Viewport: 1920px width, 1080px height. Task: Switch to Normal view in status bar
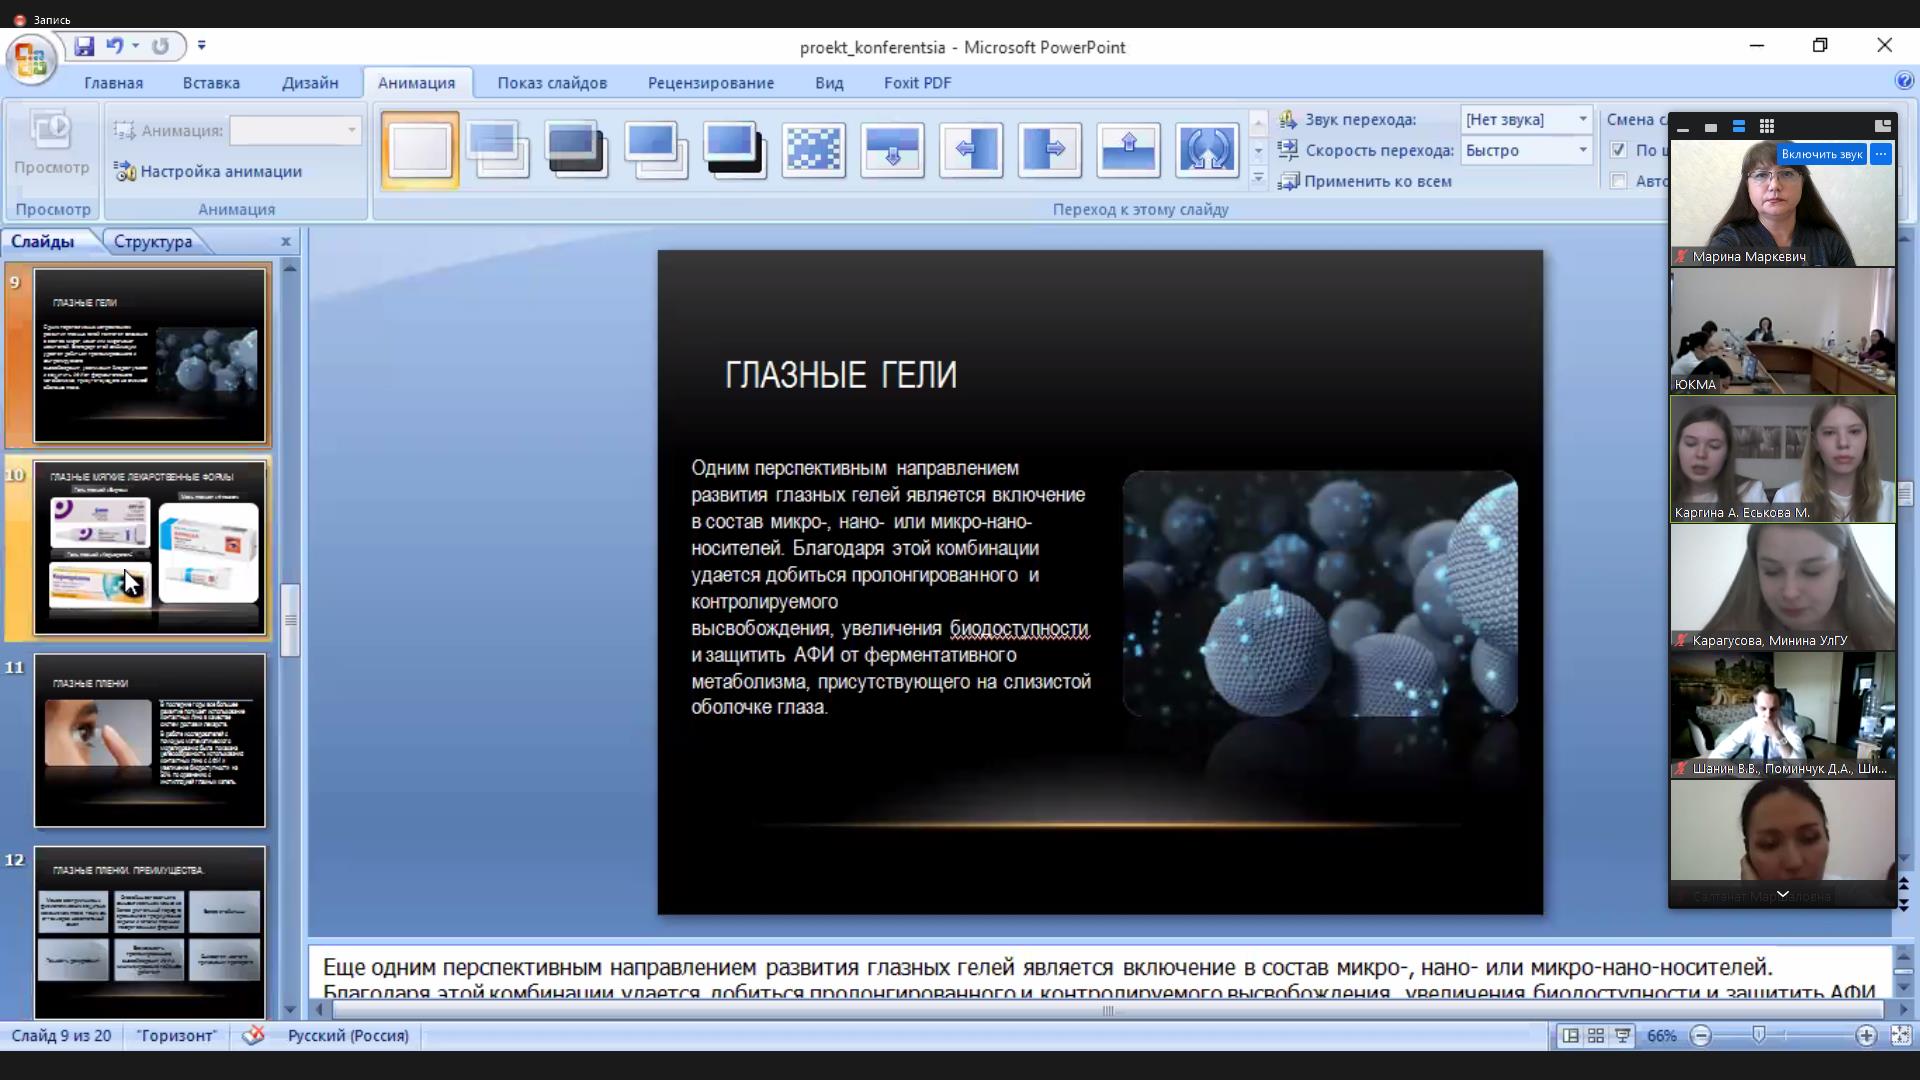1571,1036
